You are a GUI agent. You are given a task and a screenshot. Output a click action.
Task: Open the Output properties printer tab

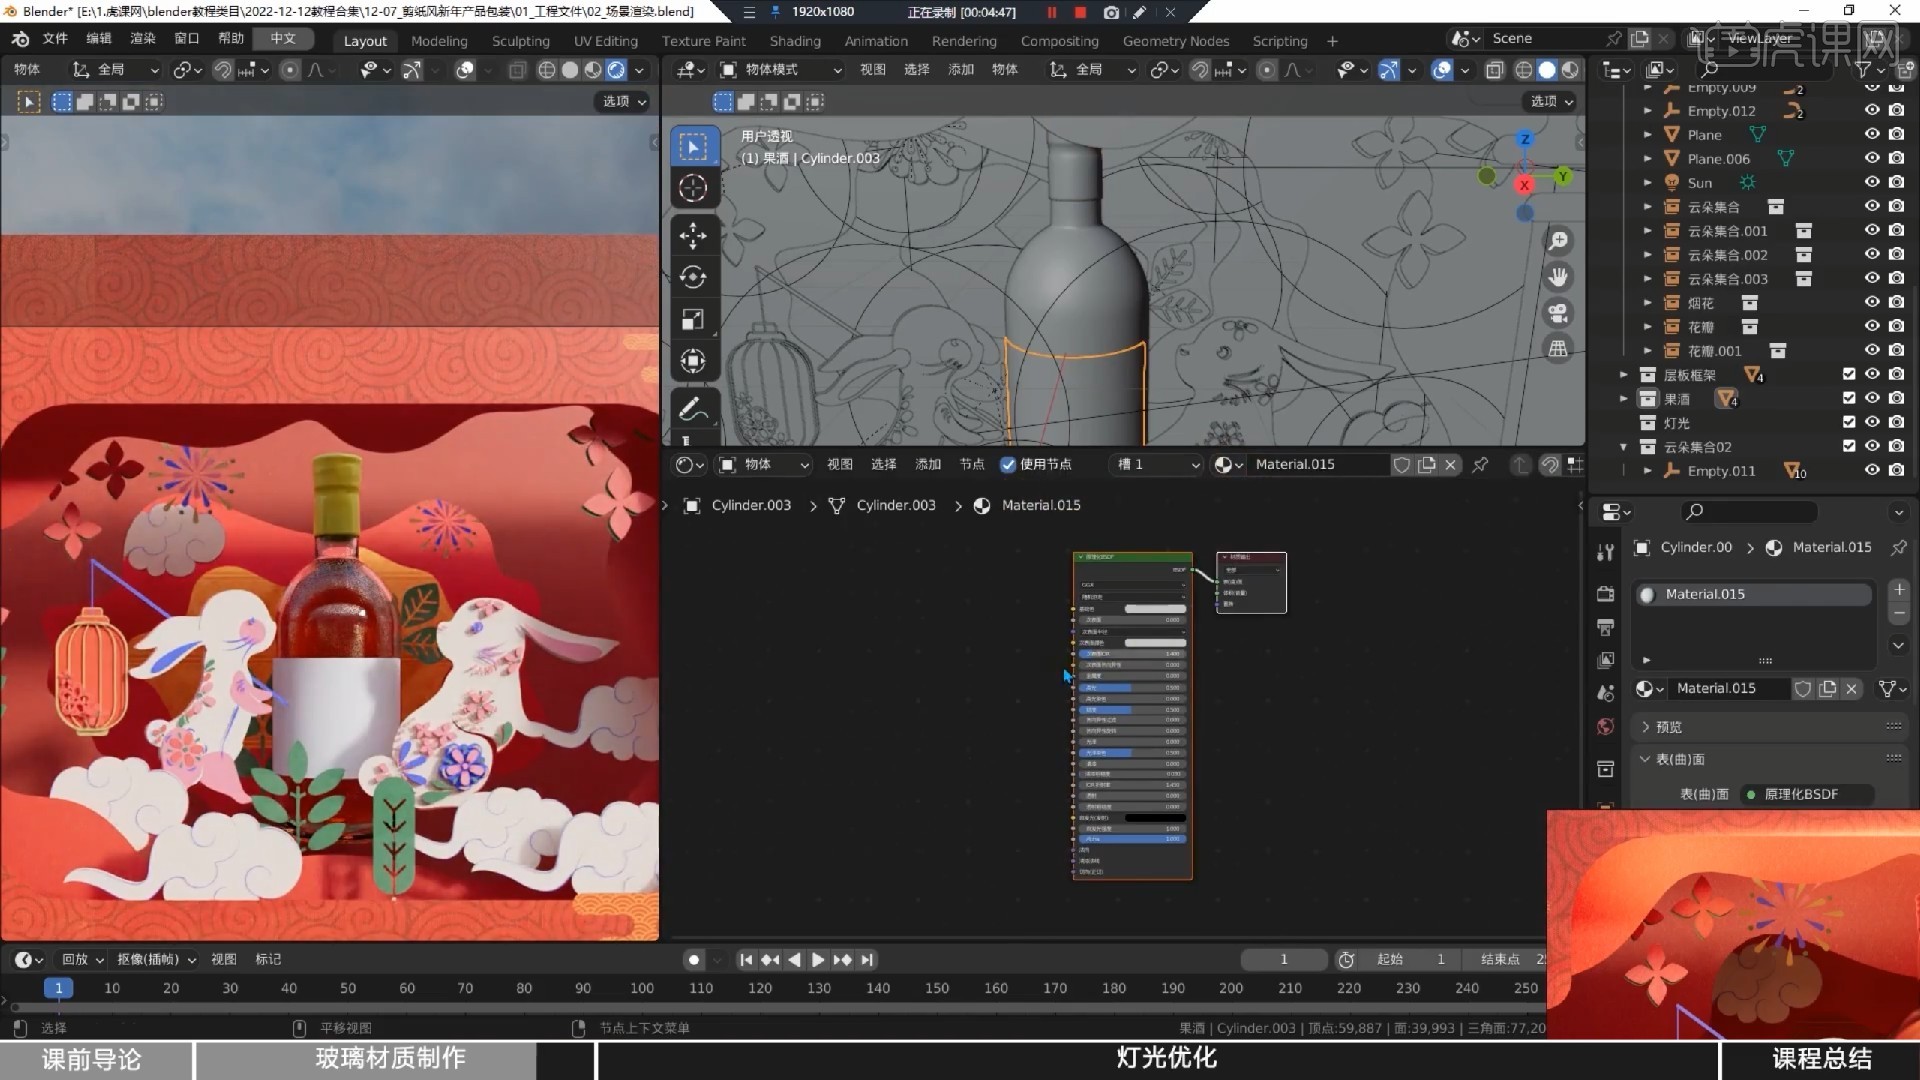tap(1606, 627)
